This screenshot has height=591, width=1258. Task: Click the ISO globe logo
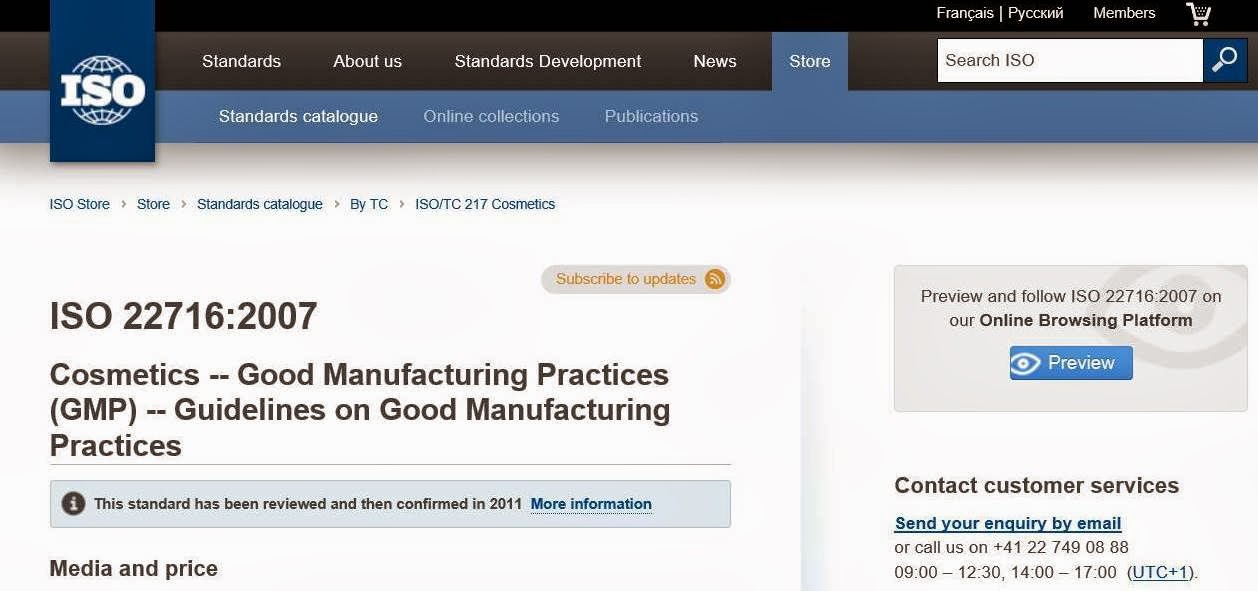pyautogui.click(x=102, y=90)
